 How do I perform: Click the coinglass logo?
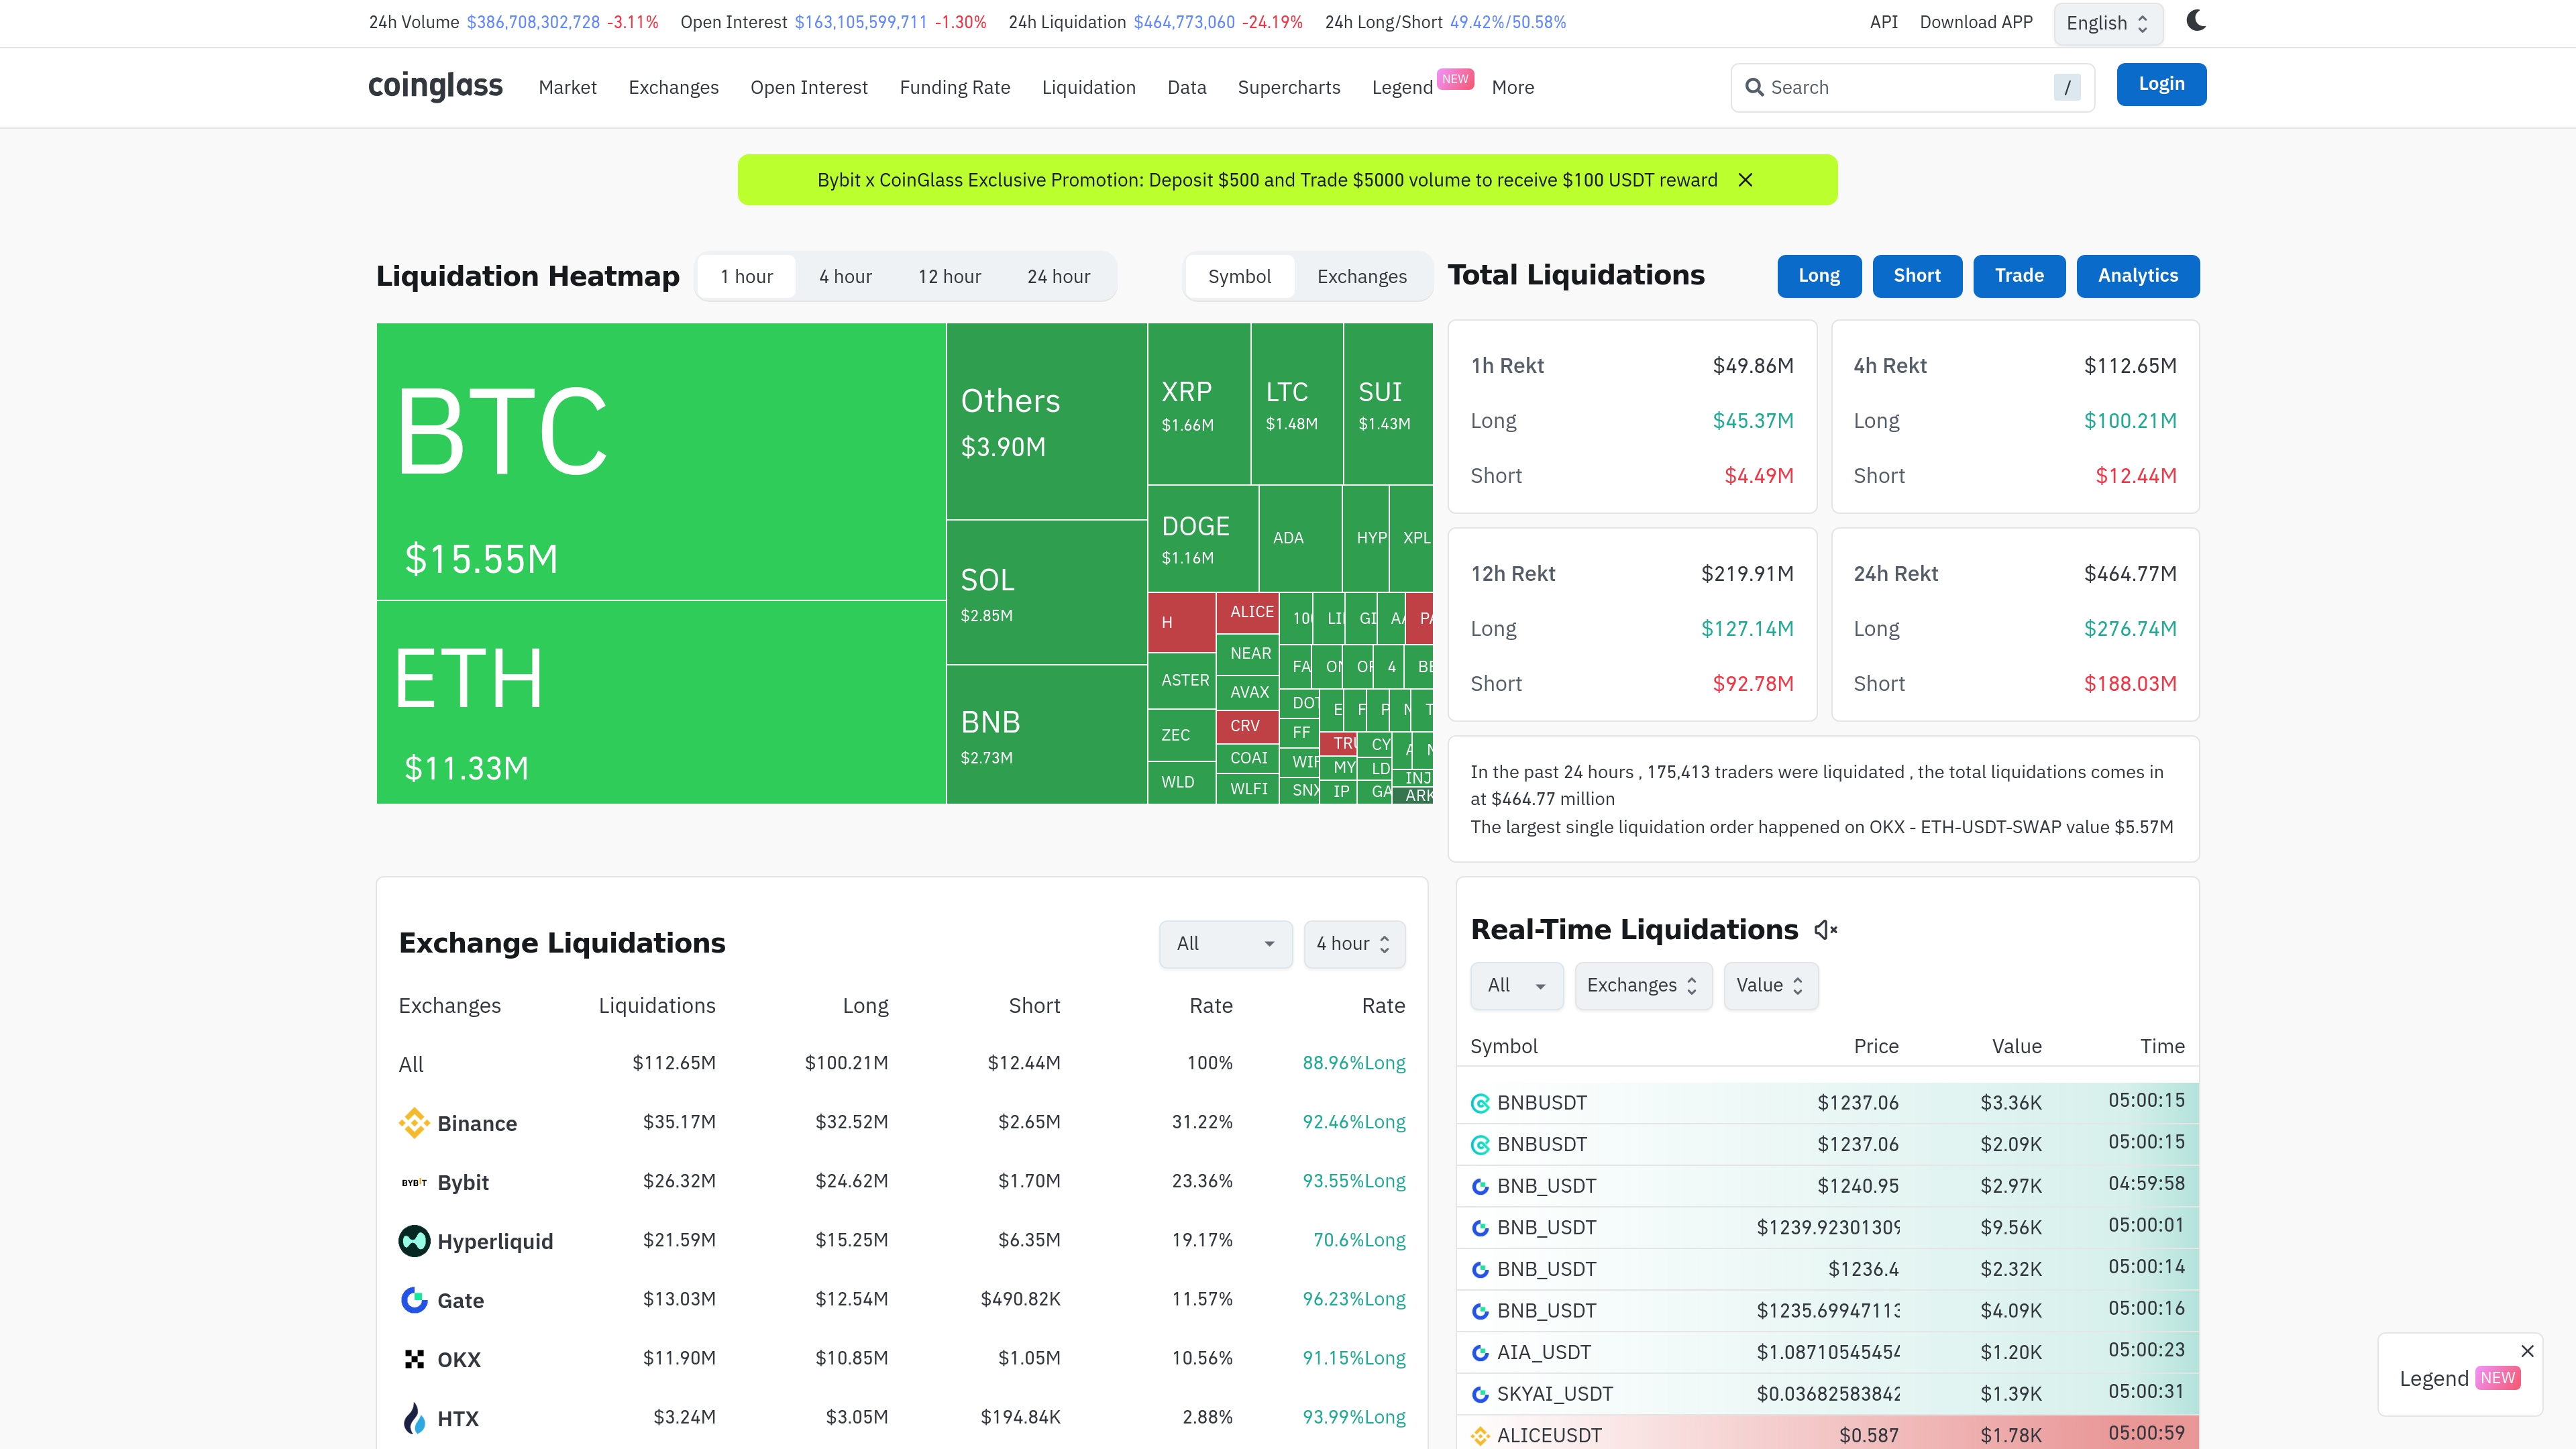(x=435, y=86)
